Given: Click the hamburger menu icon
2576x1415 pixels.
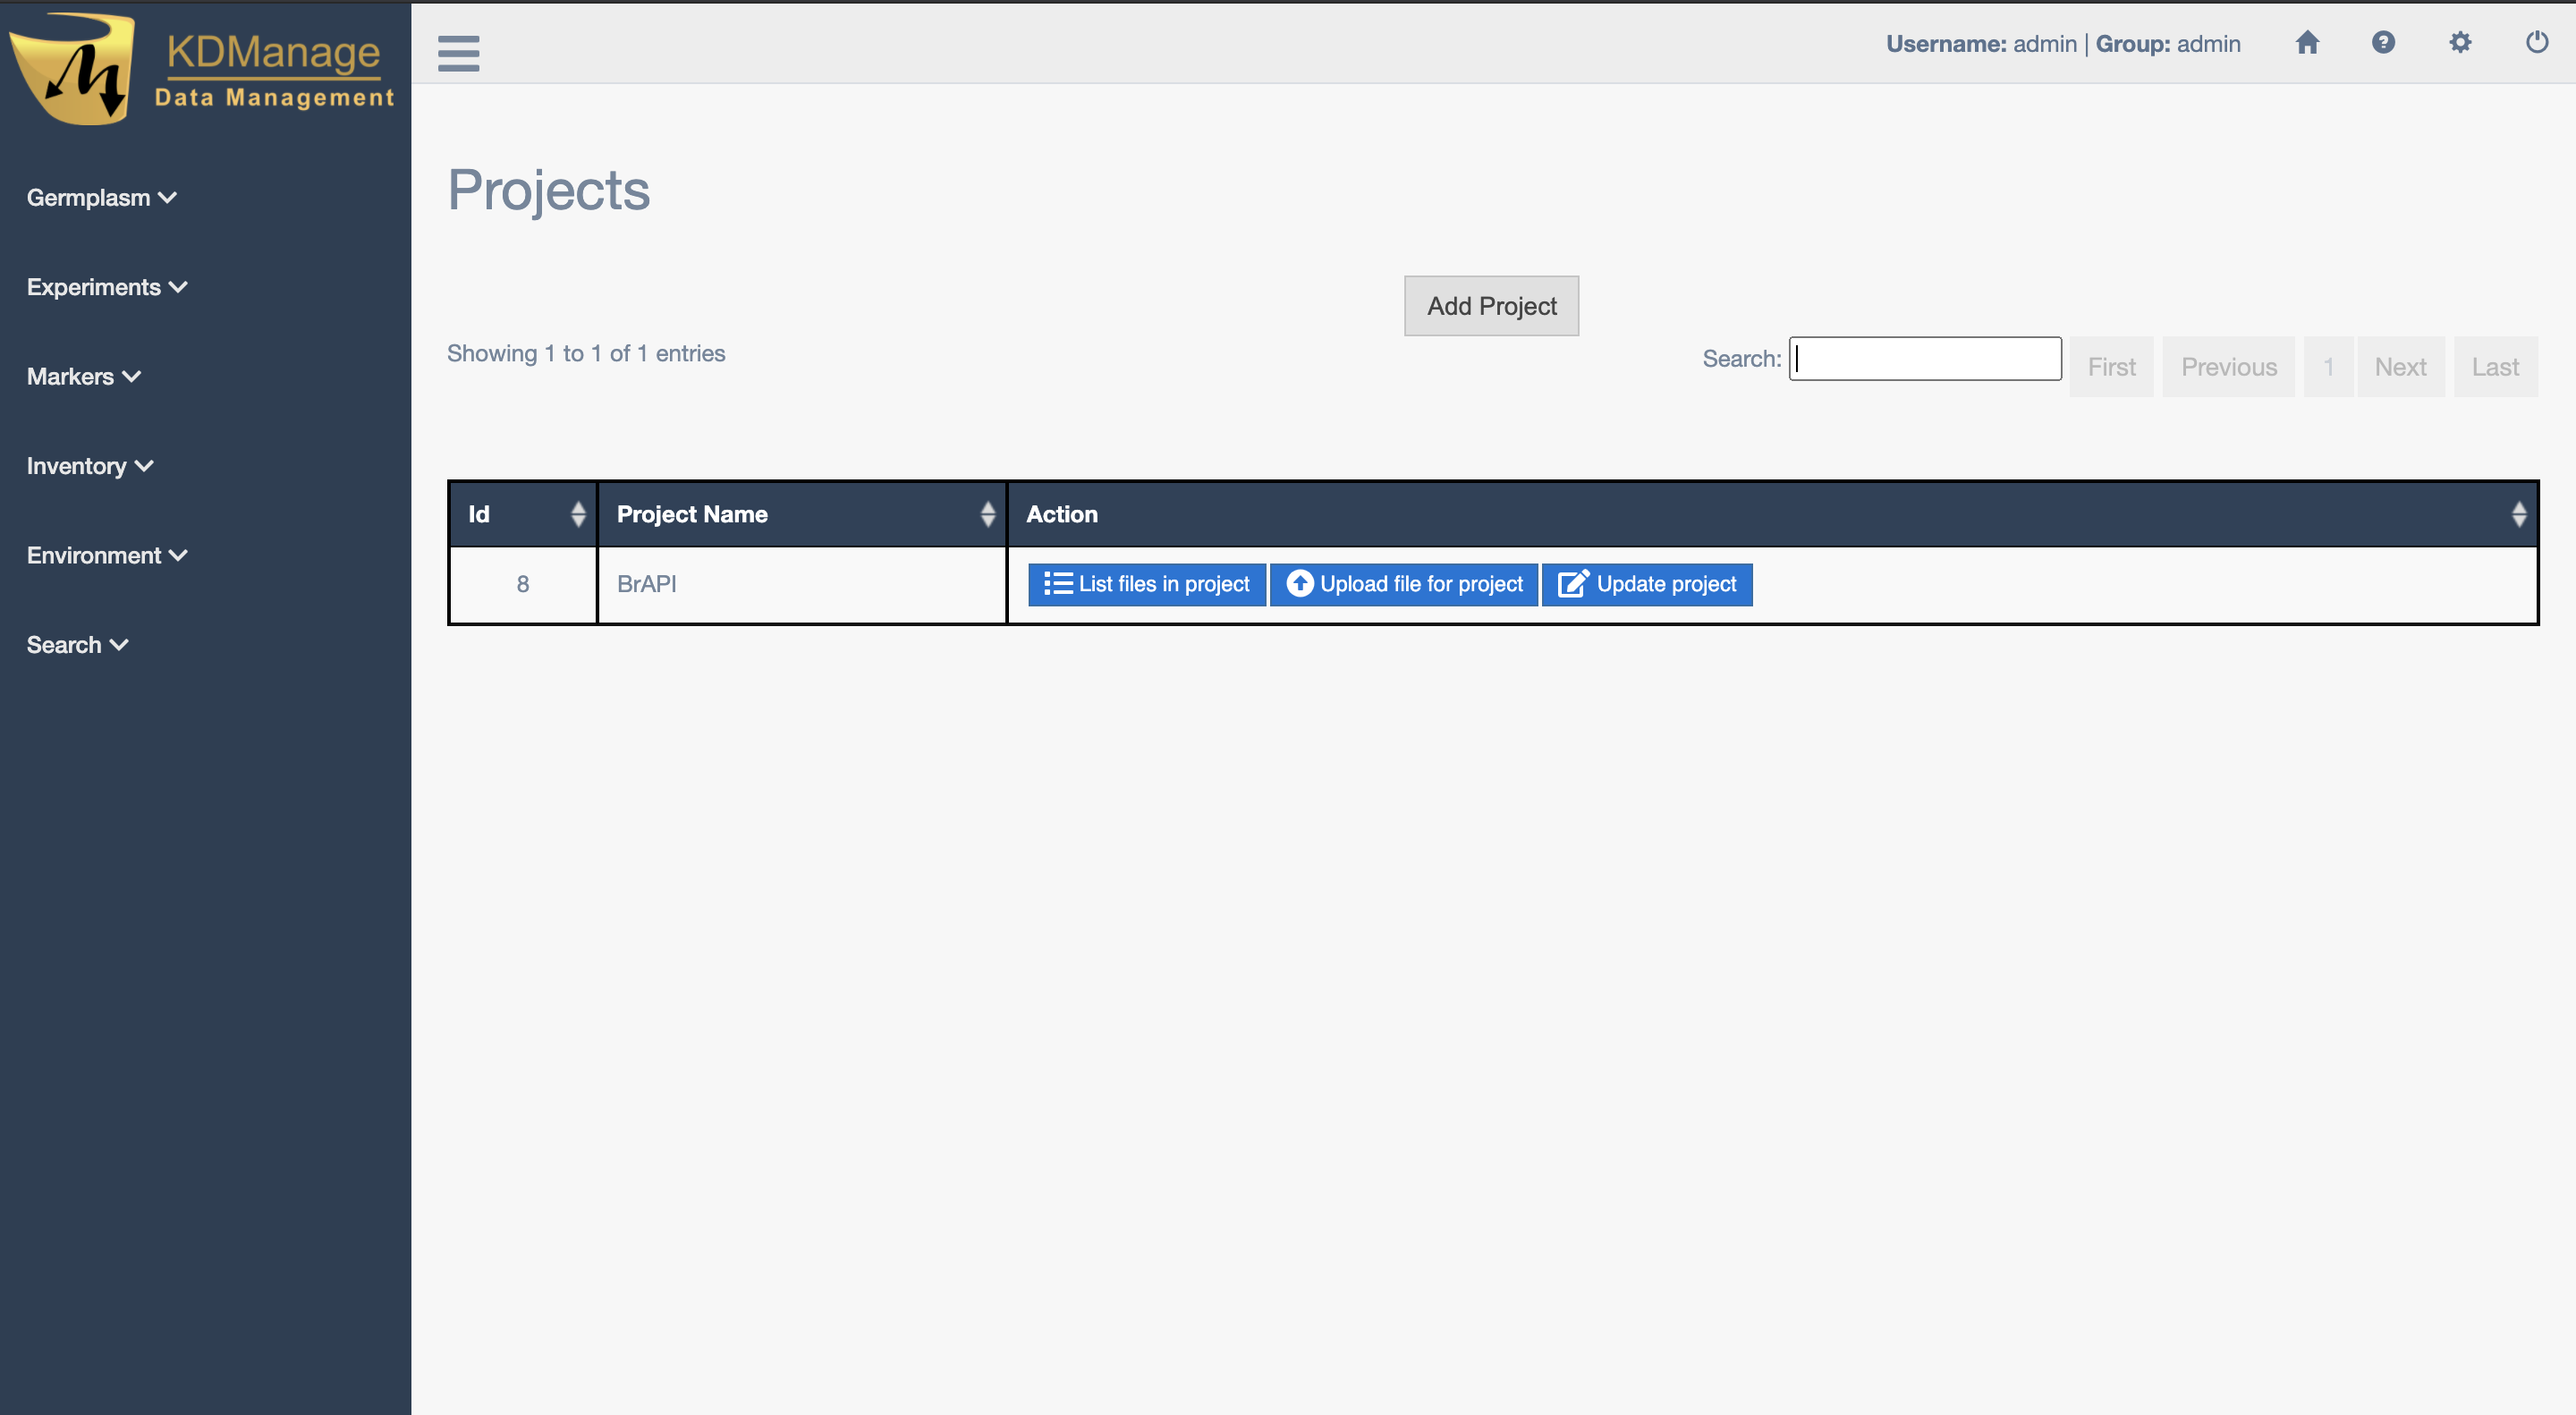Looking at the screenshot, I should (x=458, y=53).
